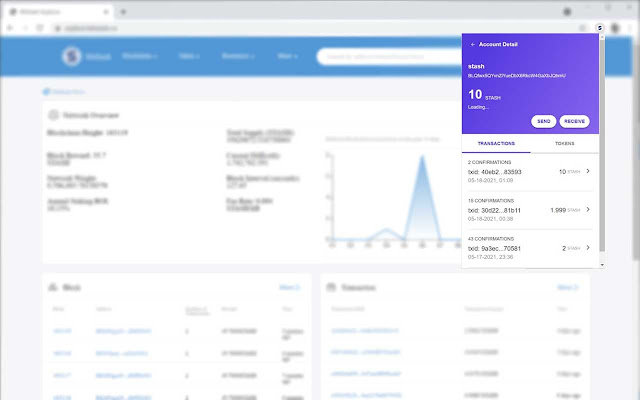Click the browser reload button
Viewport: 640px width, 400px height.
[x=40, y=28]
